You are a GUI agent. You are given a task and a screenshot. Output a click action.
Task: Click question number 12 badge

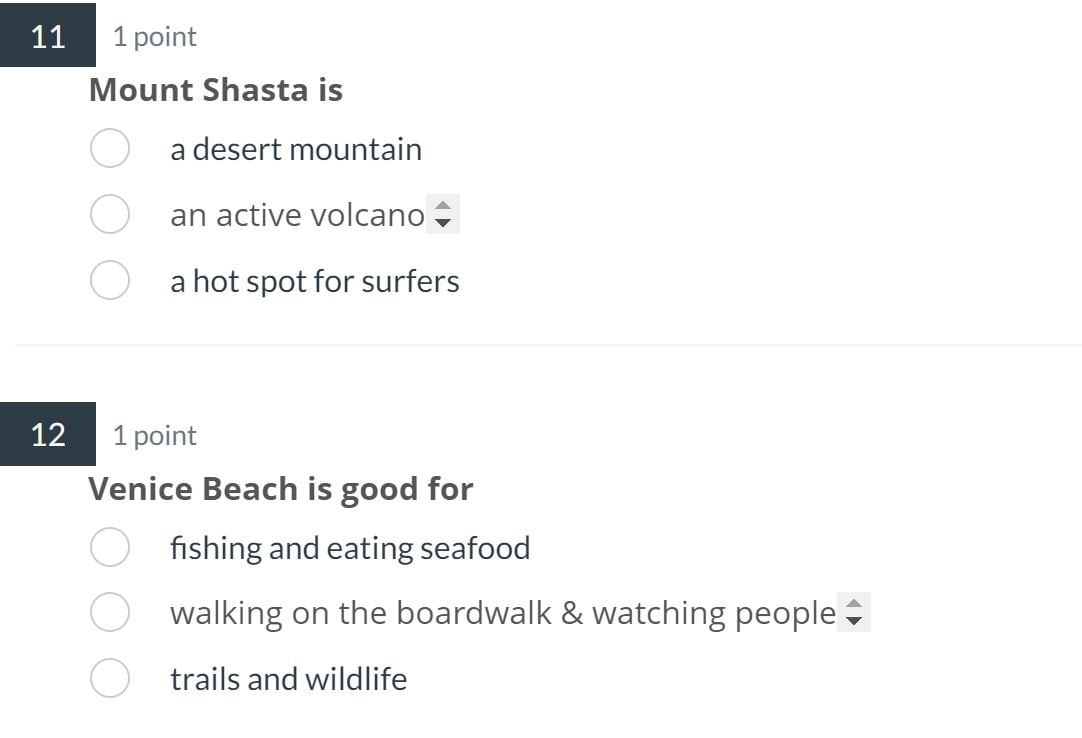click(x=48, y=434)
